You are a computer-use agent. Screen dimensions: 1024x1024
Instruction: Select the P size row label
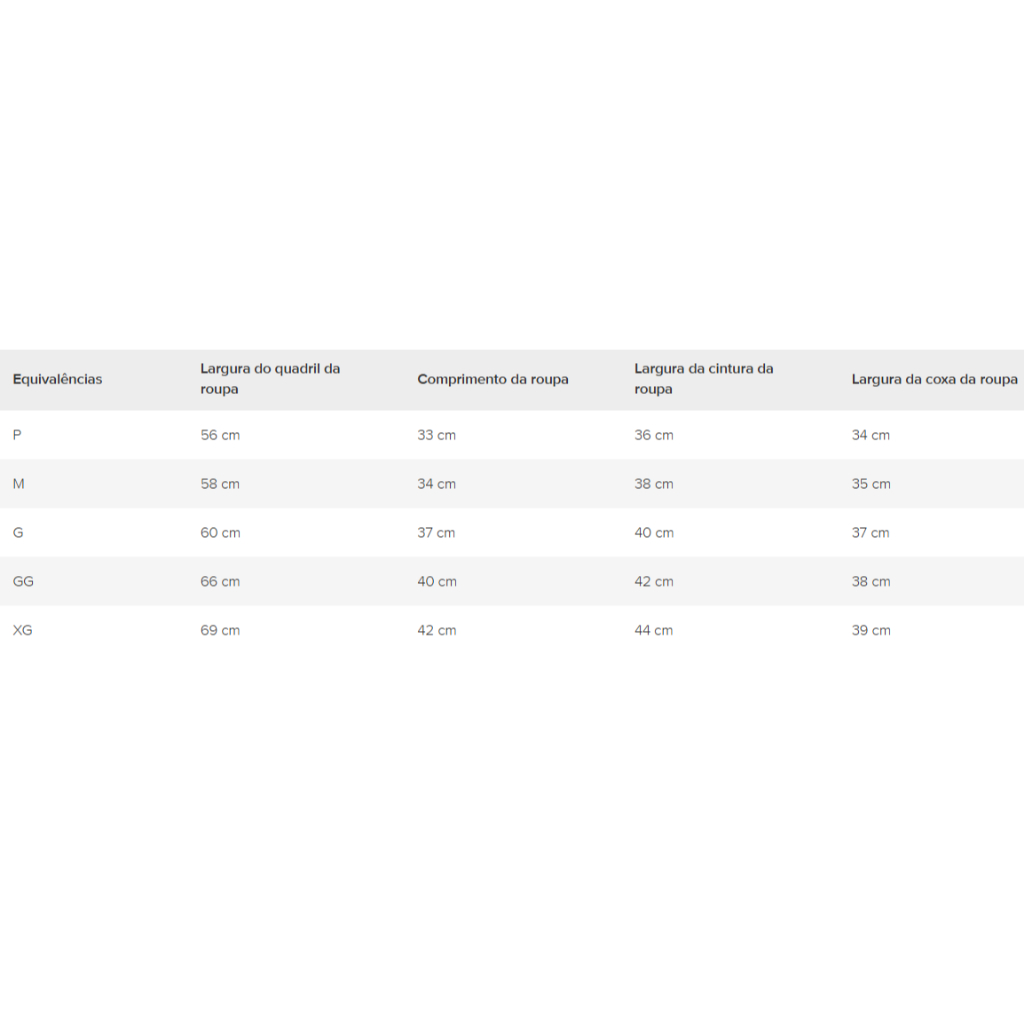pyautogui.click(x=17, y=435)
